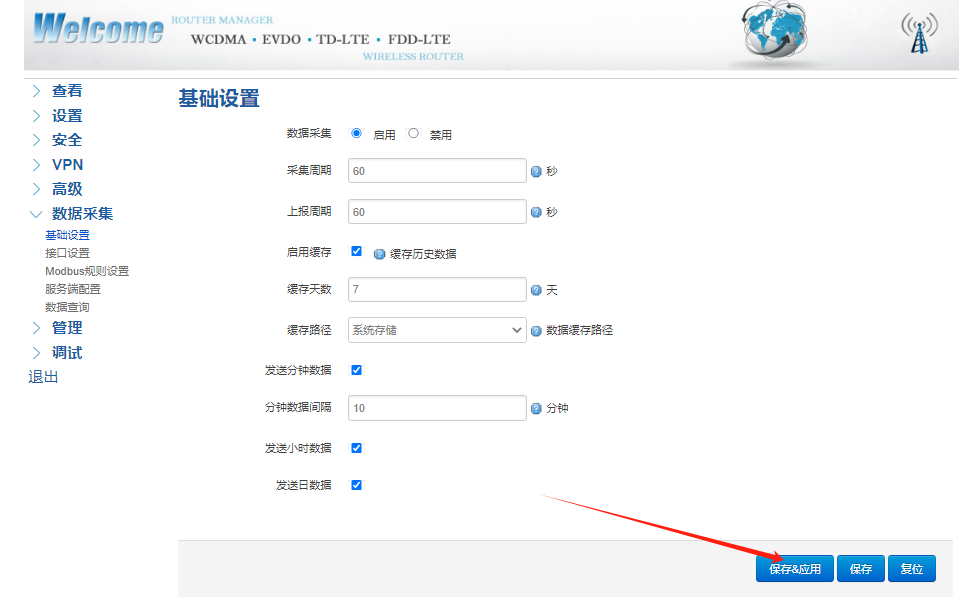Select 禁用 radio for 数据采集
969x604 pixels.
pyautogui.click(x=413, y=134)
